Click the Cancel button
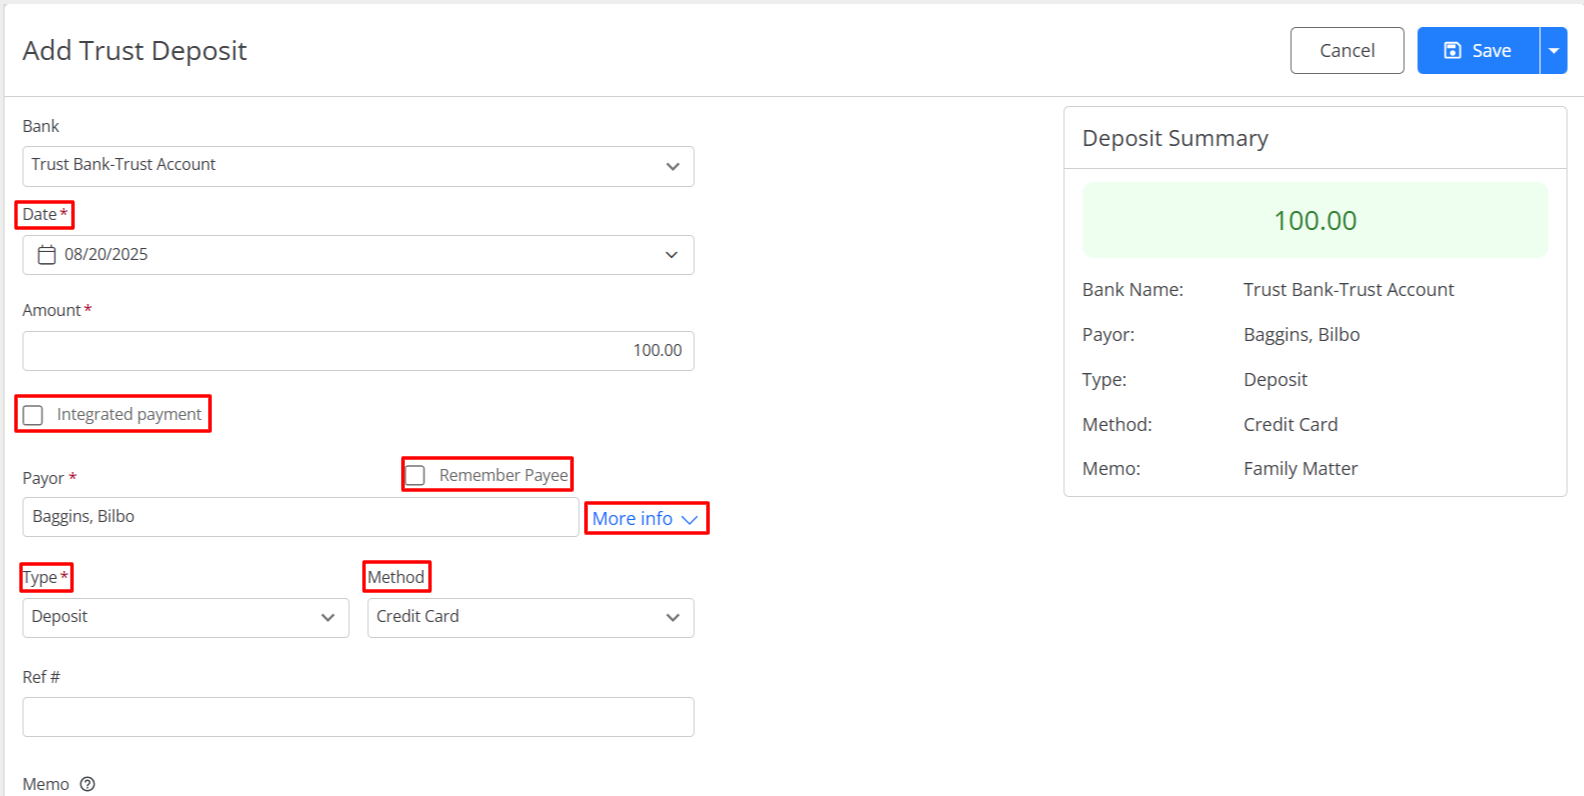The height and width of the screenshot is (796, 1584). click(x=1347, y=50)
